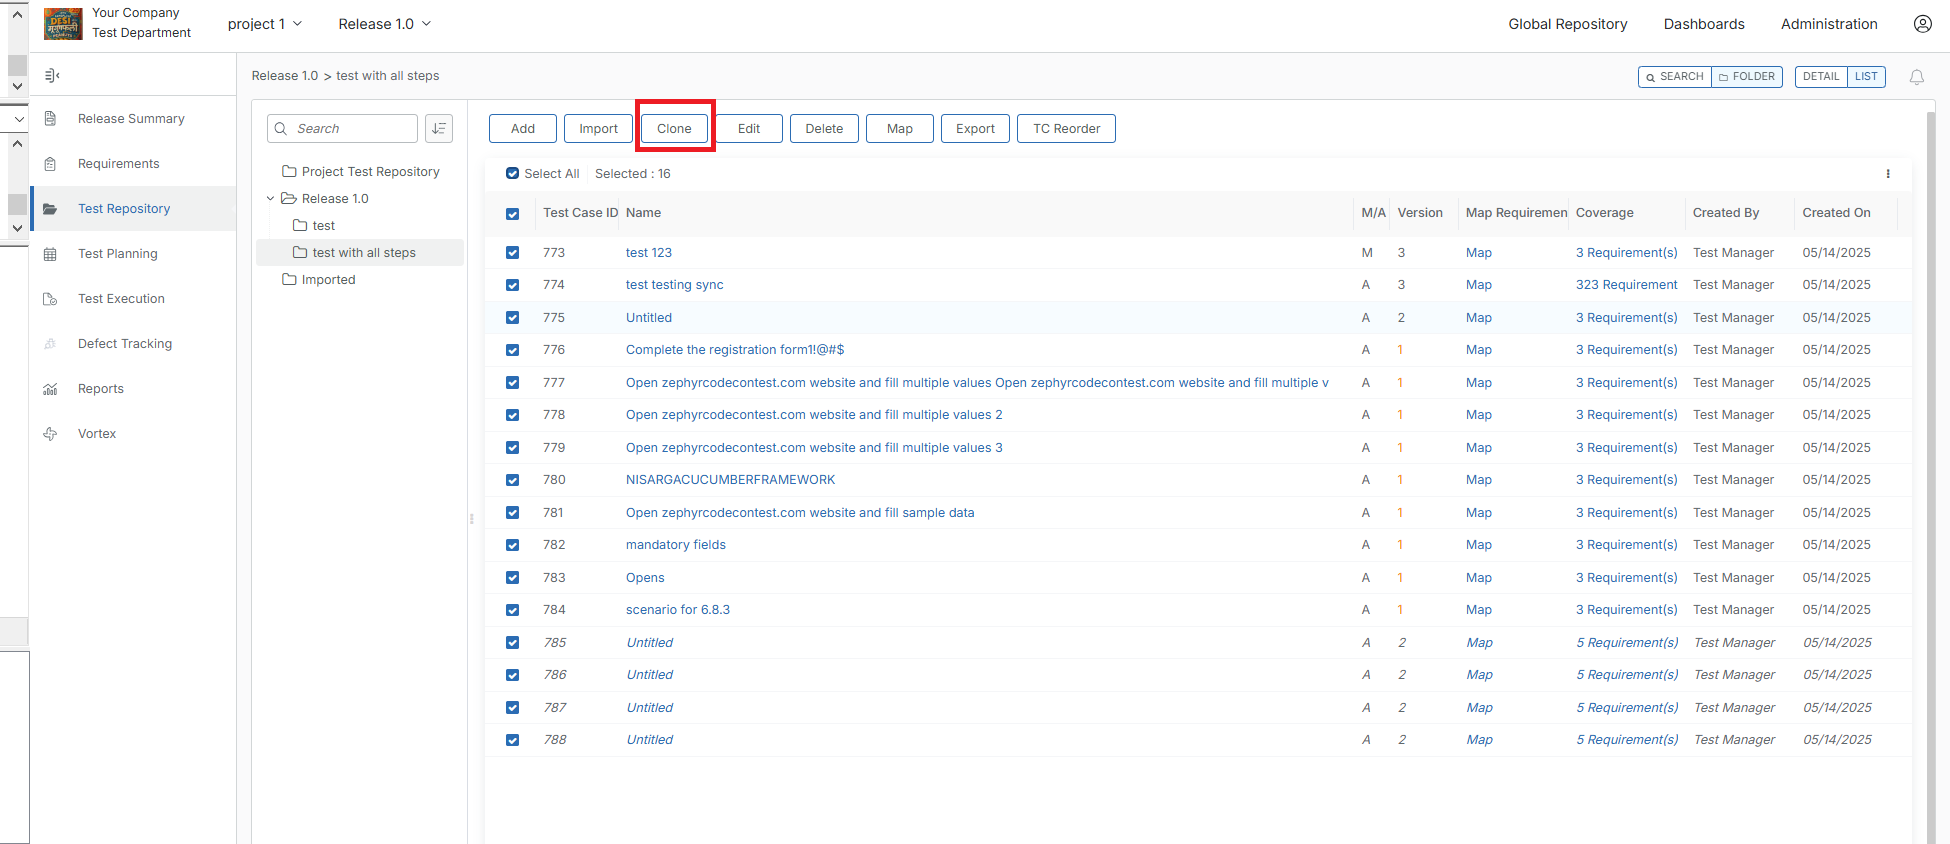Click the folder search input field
Viewport: 1950px width, 844px height.
click(352, 129)
